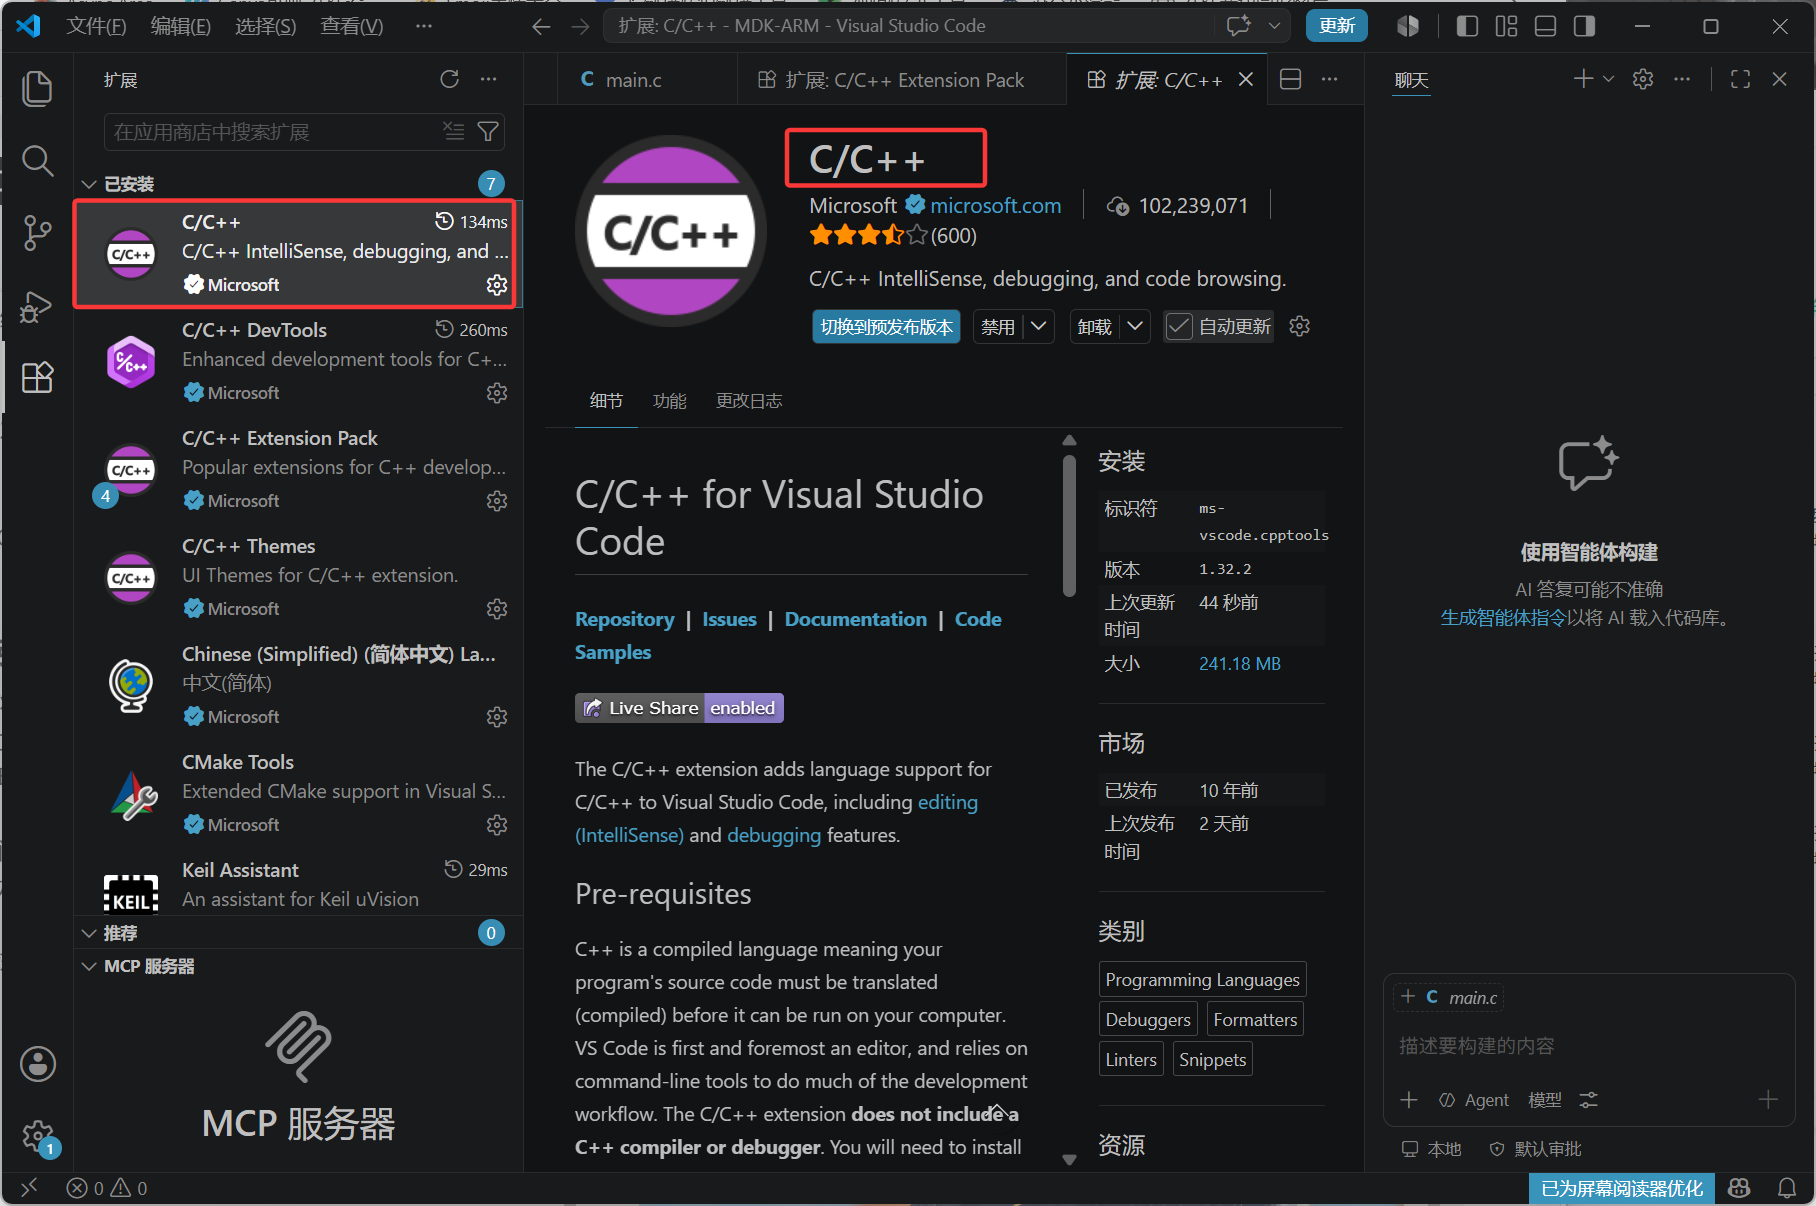Open the Documentation link

tap(856, 619)
